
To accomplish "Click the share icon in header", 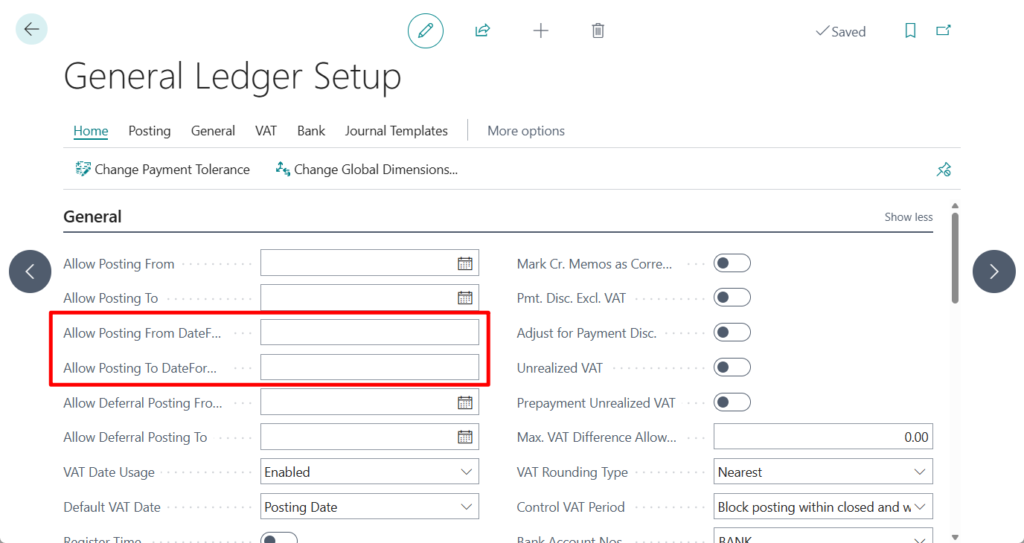I will pyautogui.click(x=482, y=31).
